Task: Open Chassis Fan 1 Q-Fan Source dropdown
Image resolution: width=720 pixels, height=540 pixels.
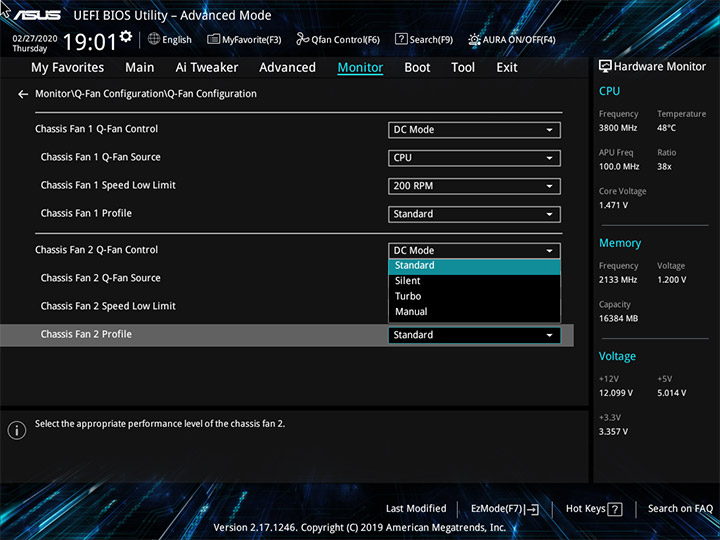Action: (x=474, y=158)
